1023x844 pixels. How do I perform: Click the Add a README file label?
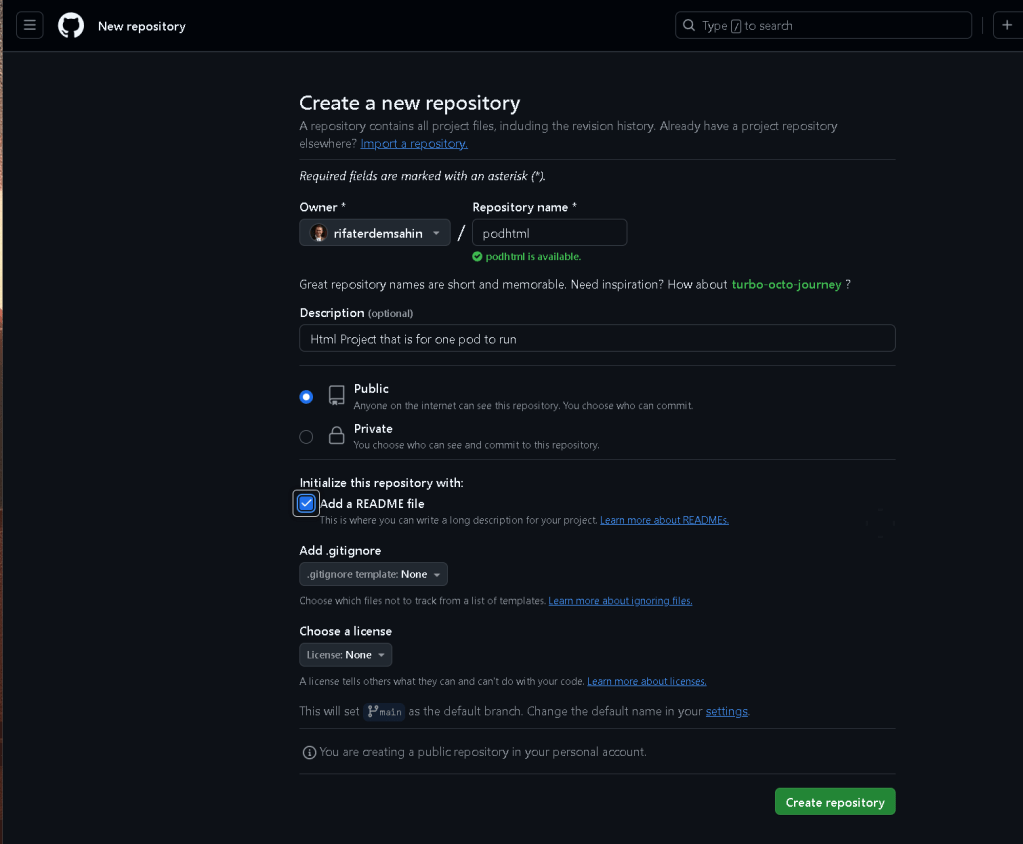click(372, 504)
